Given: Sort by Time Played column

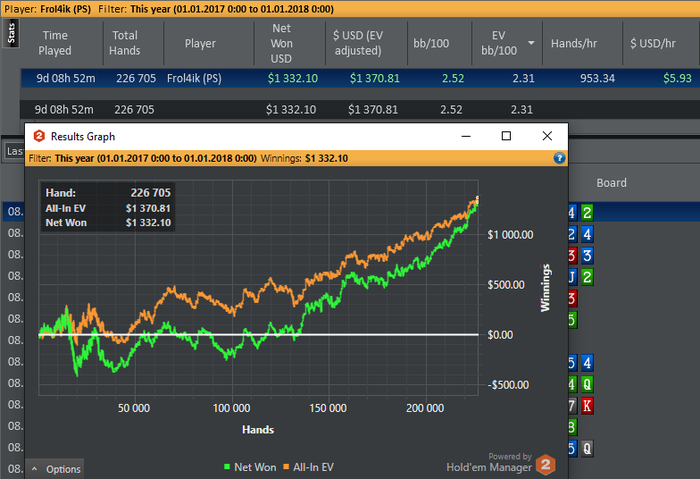Looking at the screenshot, I should point(55,43).
